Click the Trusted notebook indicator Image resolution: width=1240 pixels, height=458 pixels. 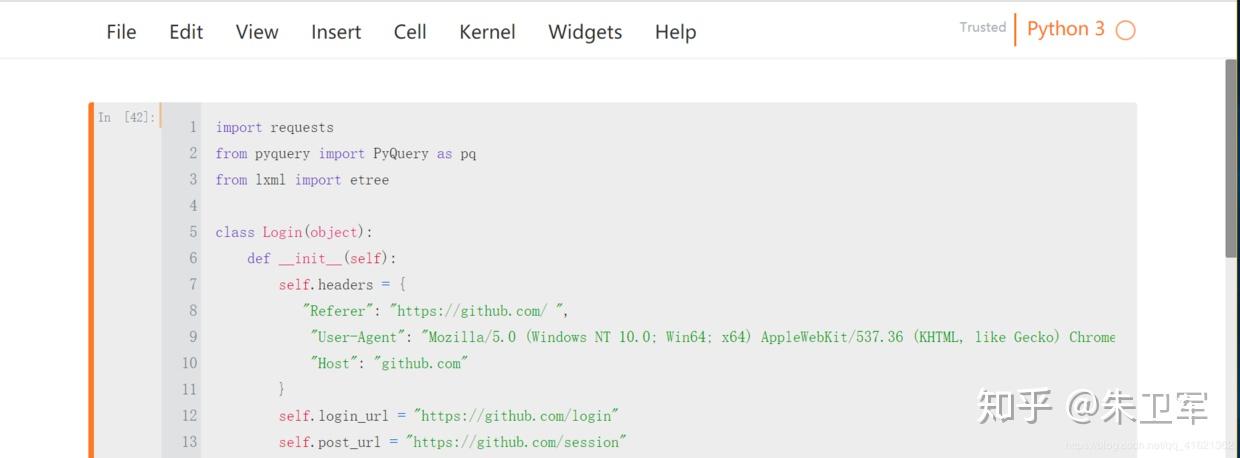click(982, 28)
